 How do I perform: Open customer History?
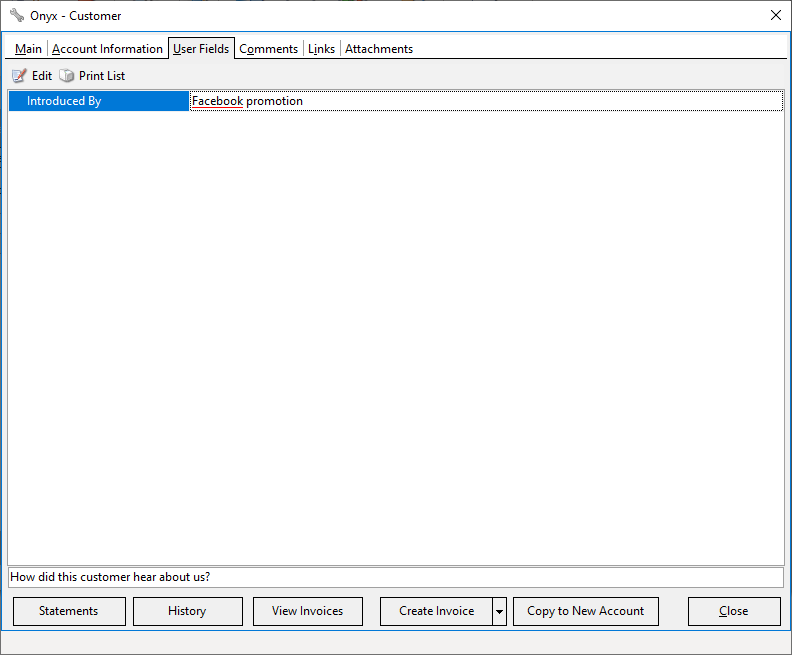coord(188,611)
